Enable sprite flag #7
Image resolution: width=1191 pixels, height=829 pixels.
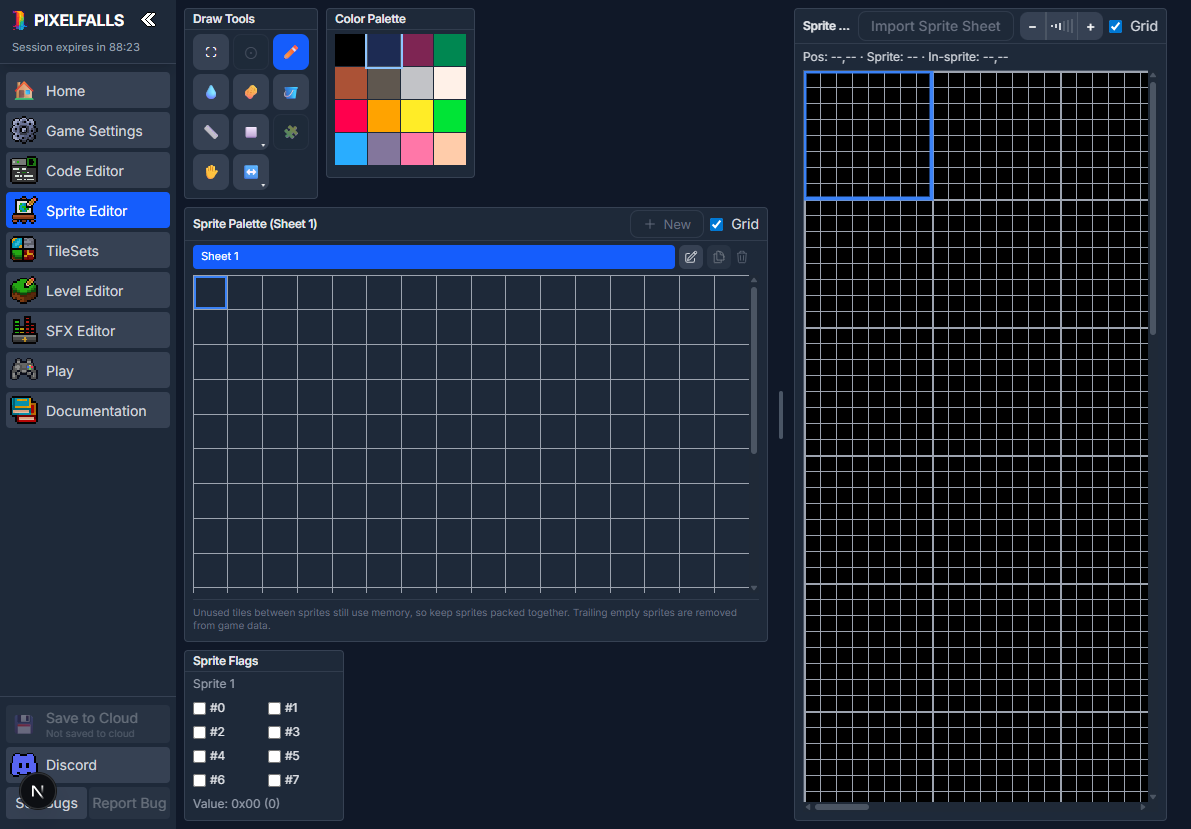(274, 780)
